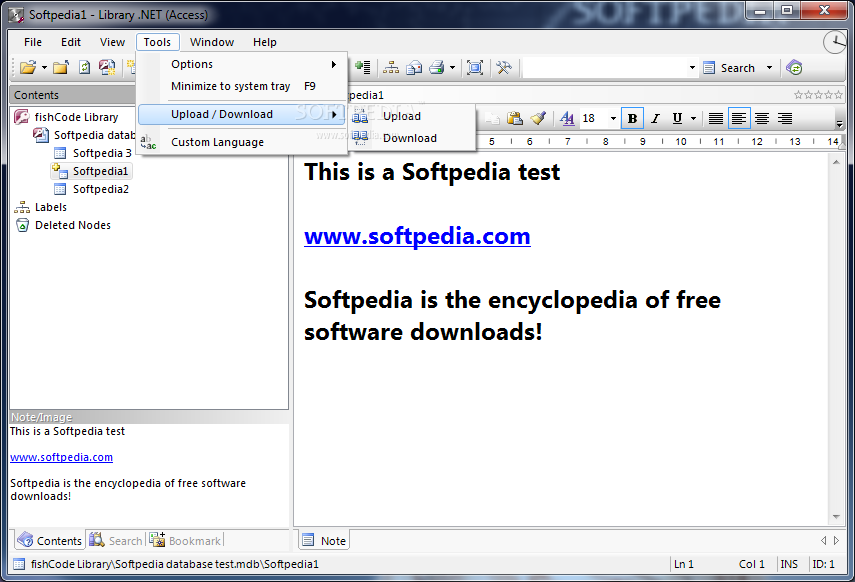Set text alignment to center
Screen dimensions: 855x582
762,118
